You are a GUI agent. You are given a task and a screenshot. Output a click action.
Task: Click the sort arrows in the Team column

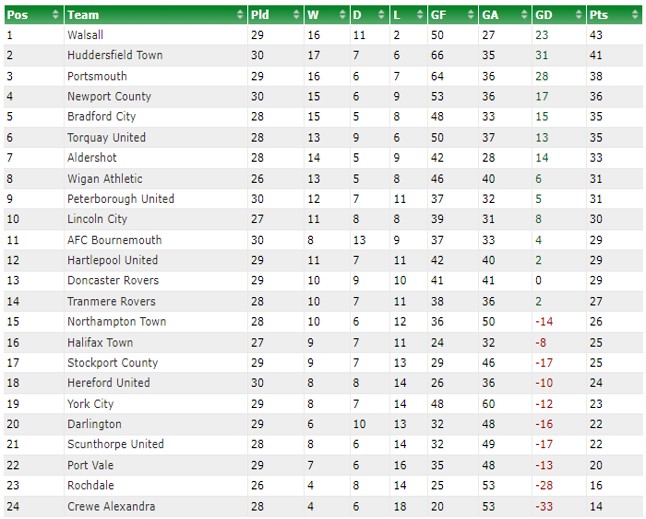[x=240, y=15]
